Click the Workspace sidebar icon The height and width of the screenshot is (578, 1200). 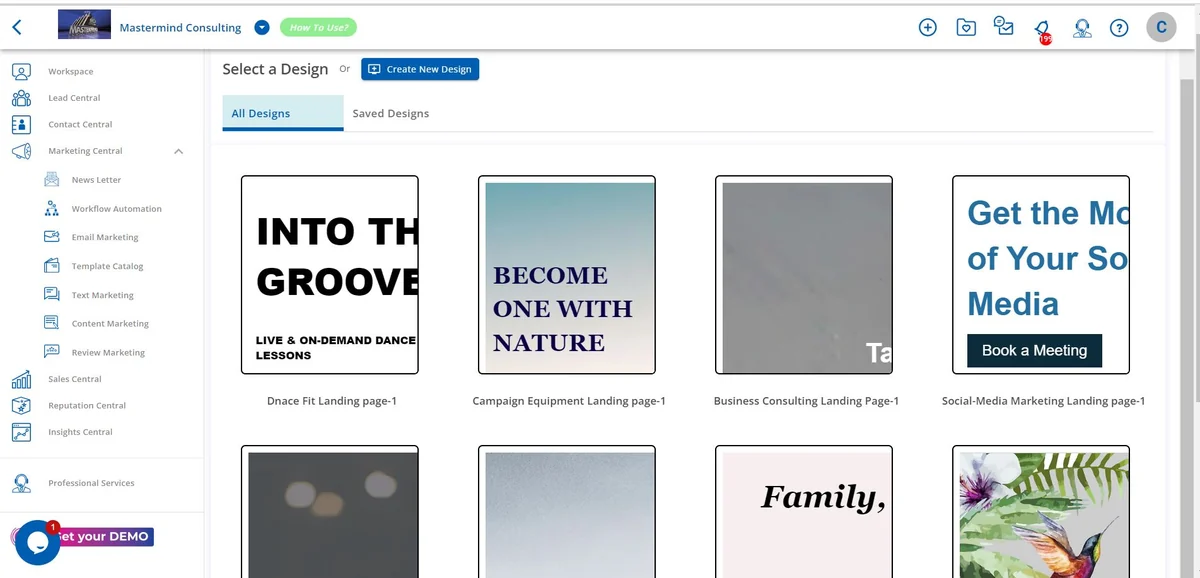point(21,71)
